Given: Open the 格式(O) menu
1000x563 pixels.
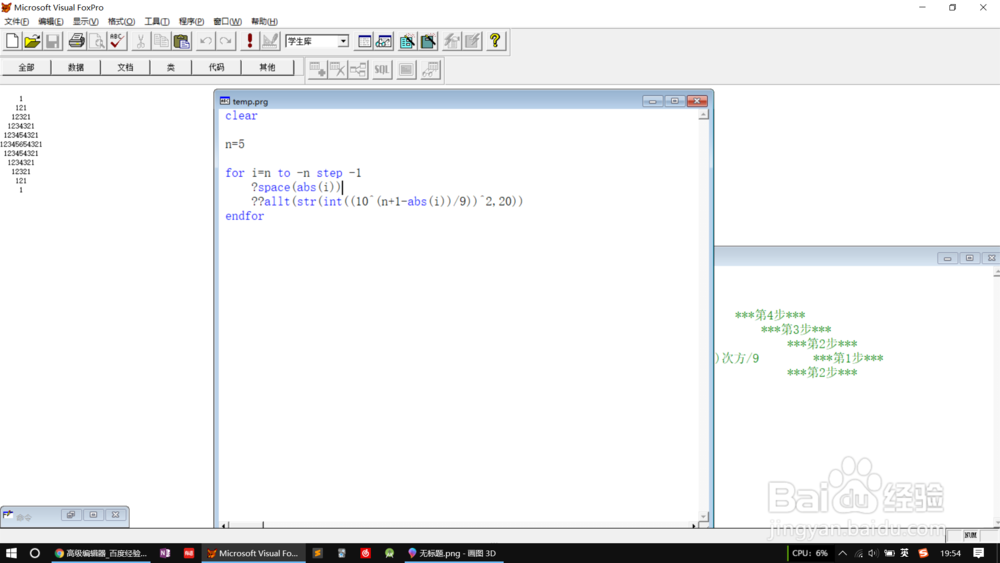Looking at the screenshot, I should click(x=121, y=21).
